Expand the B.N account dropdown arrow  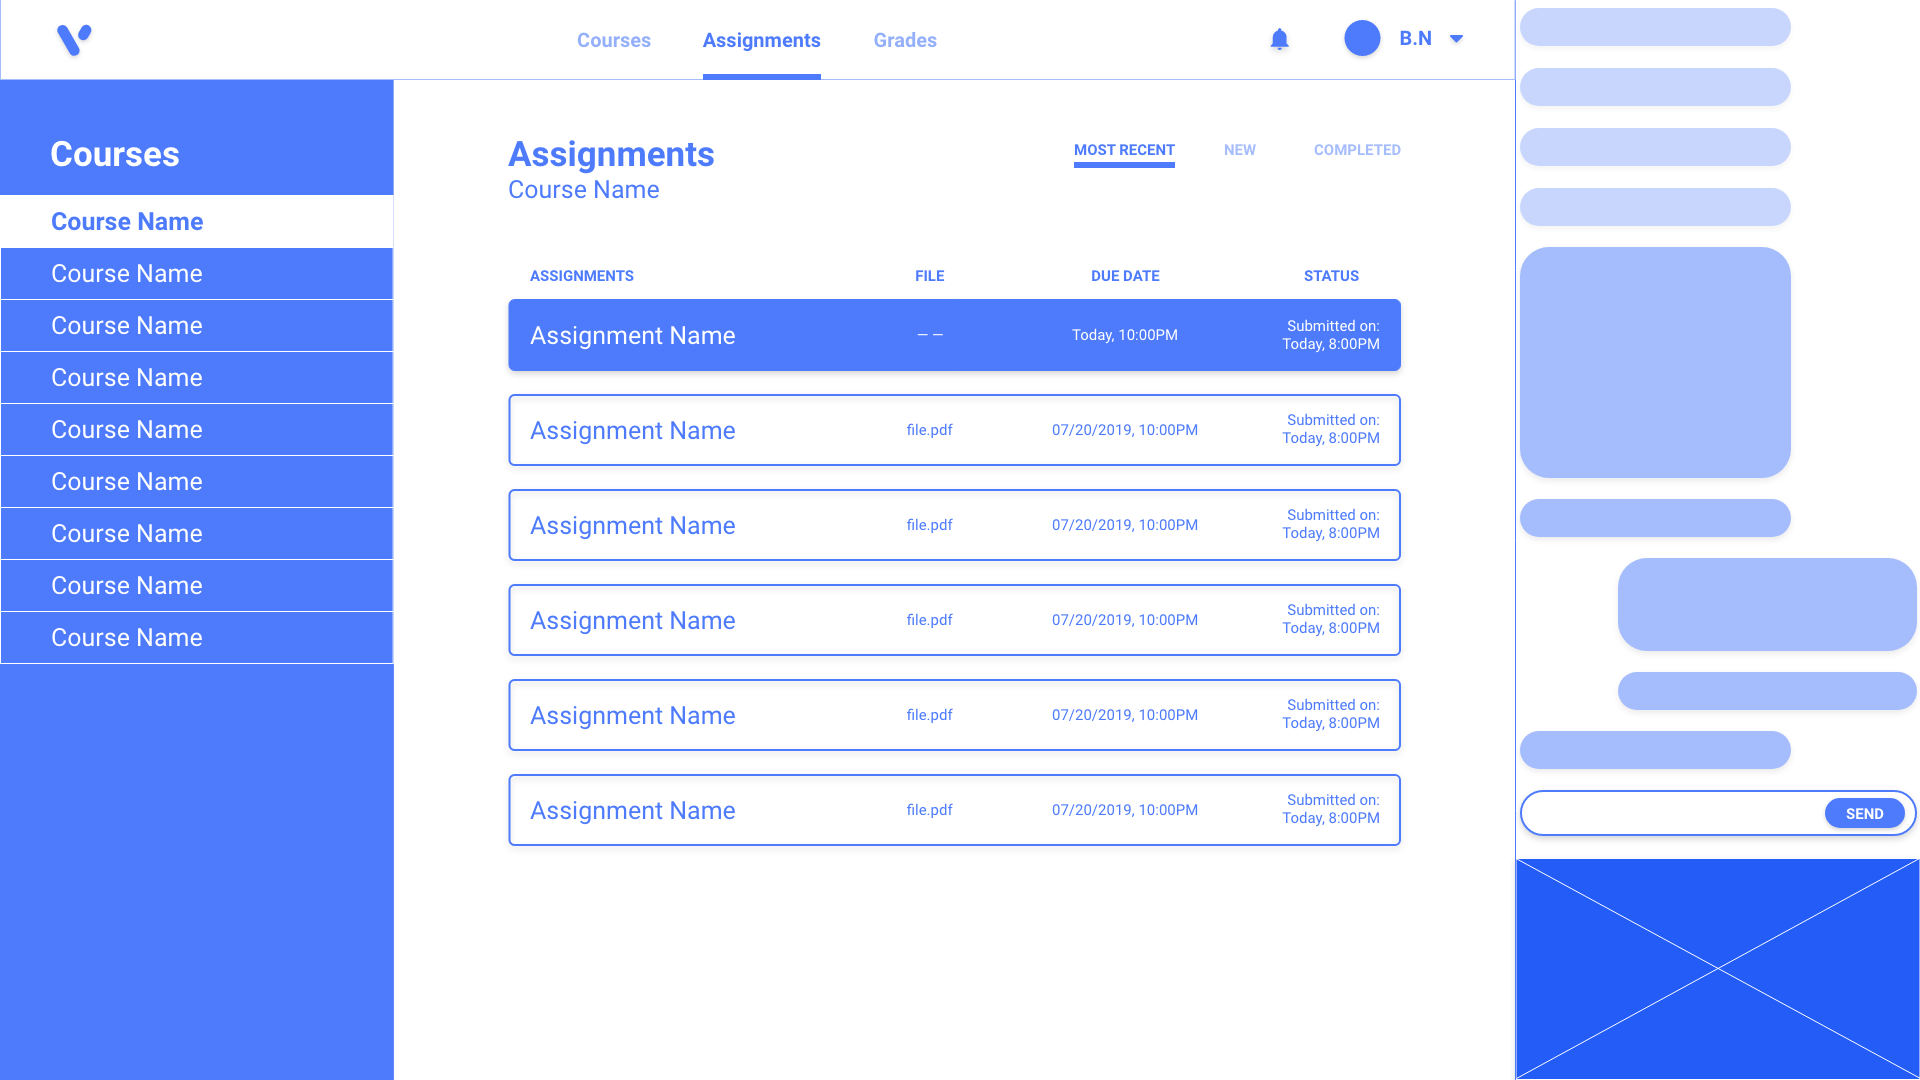(1457, 39)
